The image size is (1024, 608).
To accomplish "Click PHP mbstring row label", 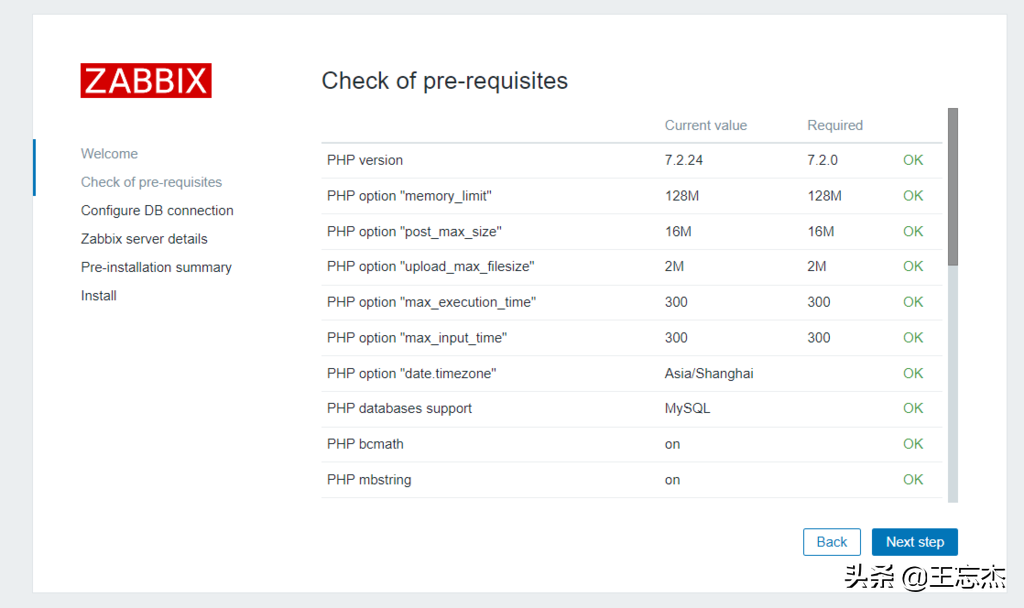I will click(x=369, y=480).
